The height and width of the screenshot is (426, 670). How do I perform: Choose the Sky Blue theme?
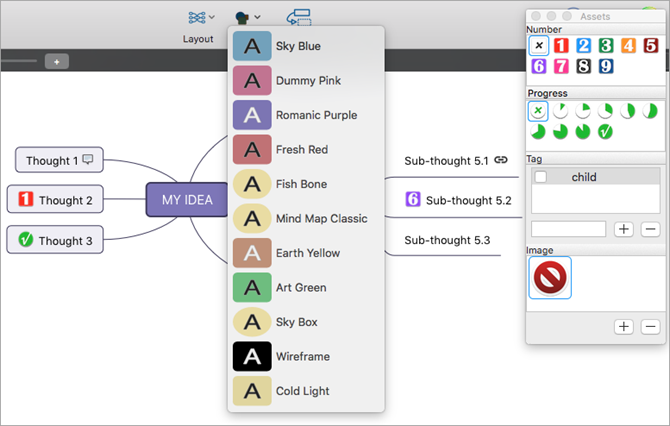(x=306, y=46)
